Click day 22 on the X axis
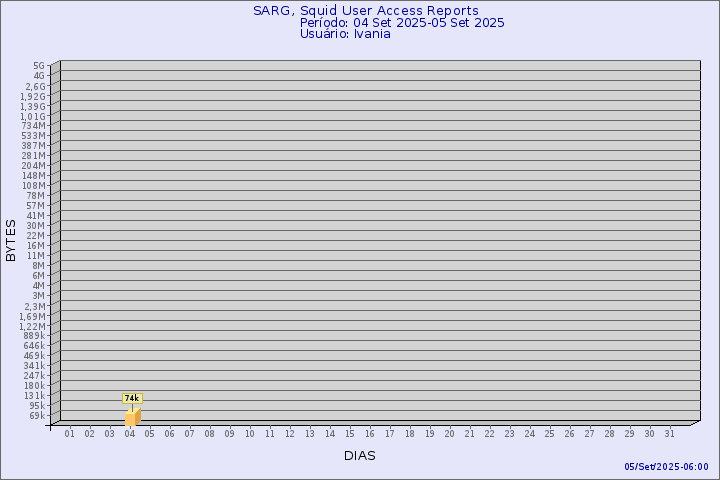720x480 pixels. click(x=490, y=433)
